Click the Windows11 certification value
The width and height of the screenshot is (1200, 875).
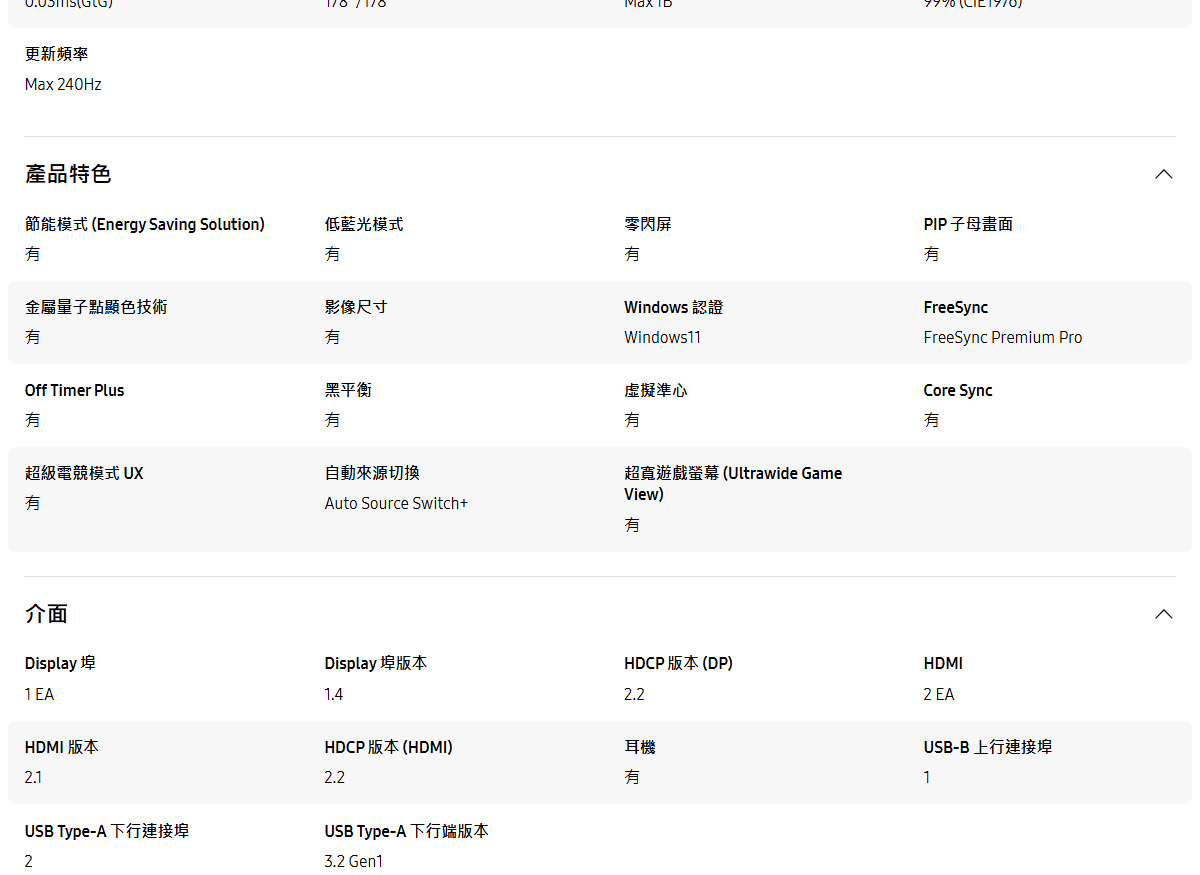coord(662,338)
